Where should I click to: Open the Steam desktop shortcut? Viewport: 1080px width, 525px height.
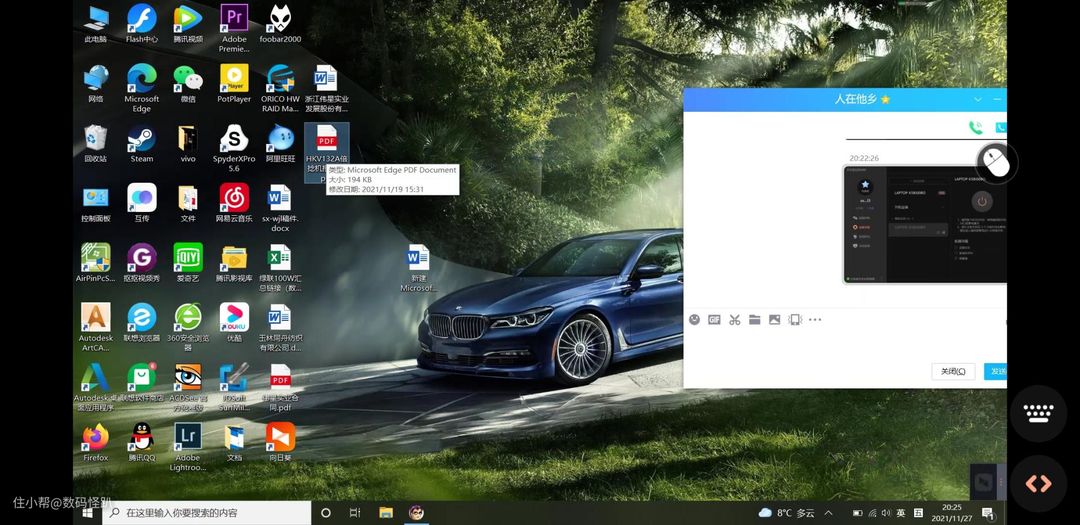pyautogui.click(x=142, y=141)
